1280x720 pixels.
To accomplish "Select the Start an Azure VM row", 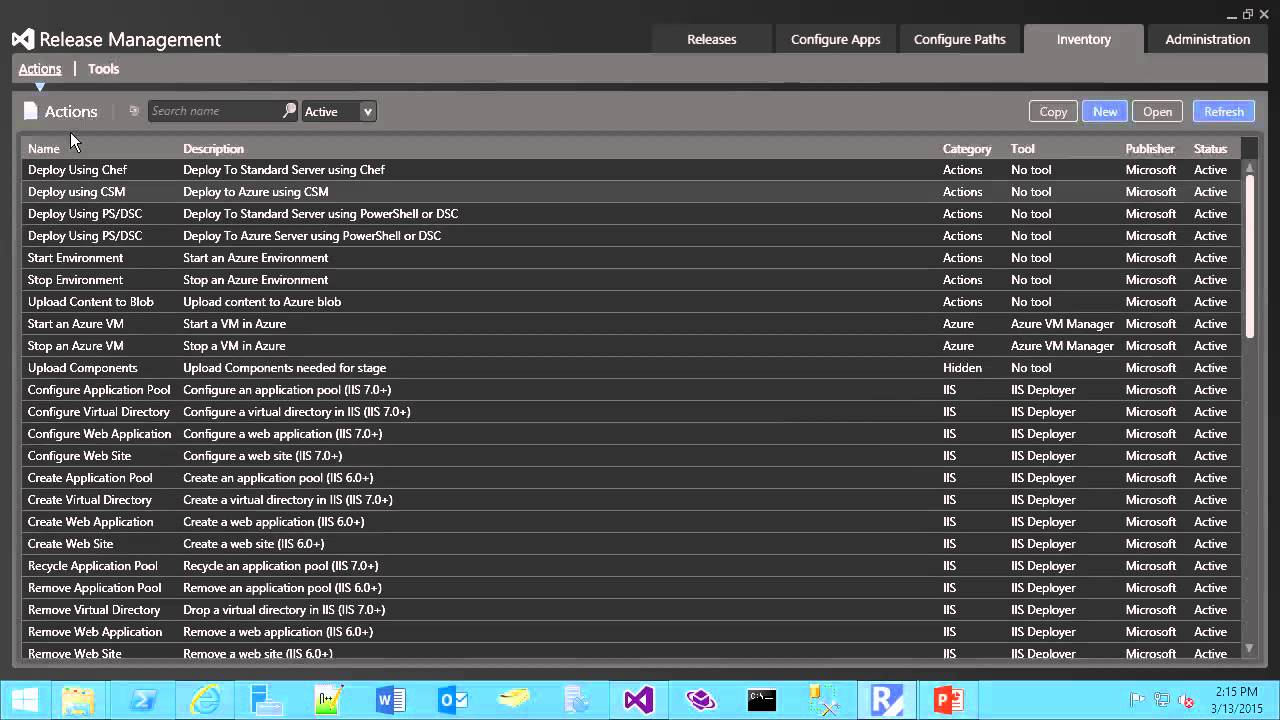I will [631, 324].
